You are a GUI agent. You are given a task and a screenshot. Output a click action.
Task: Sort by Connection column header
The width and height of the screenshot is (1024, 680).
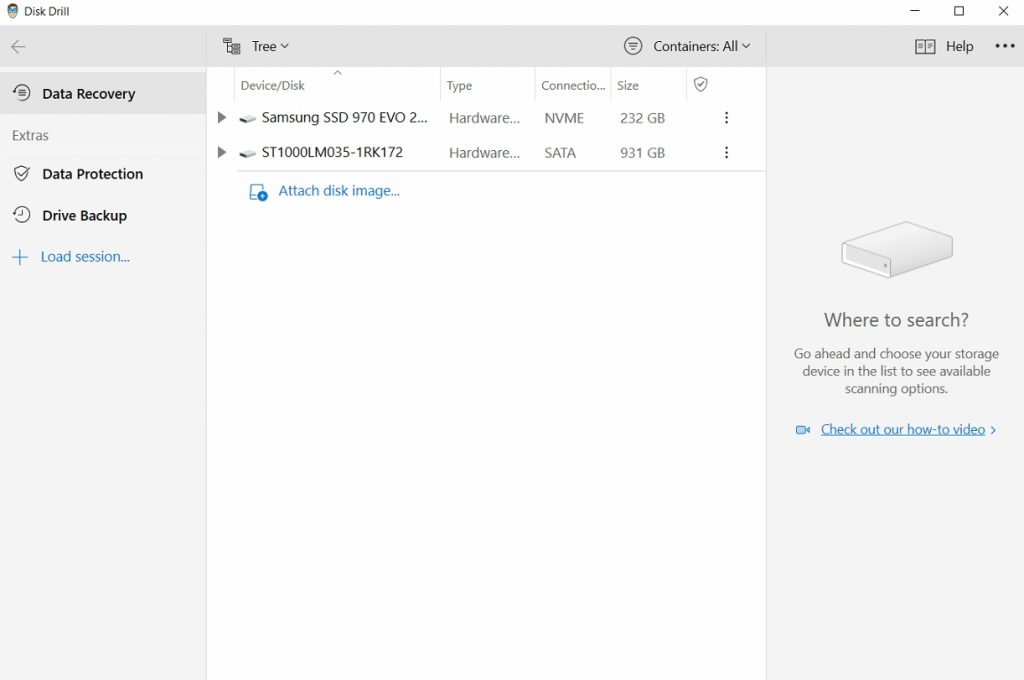point(573,85)
